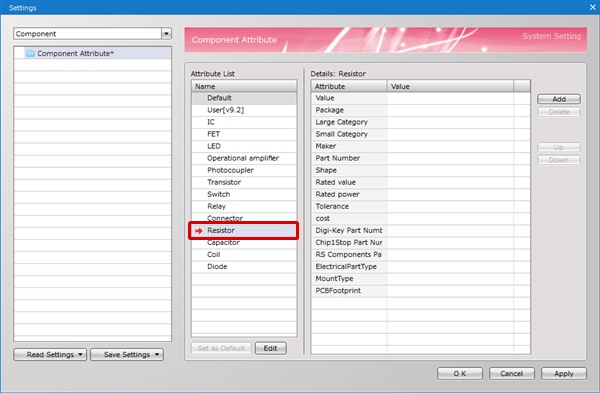Select Default in the Attribute List
The height and width of the screenshot is (393, 600).
pos(244,98)
